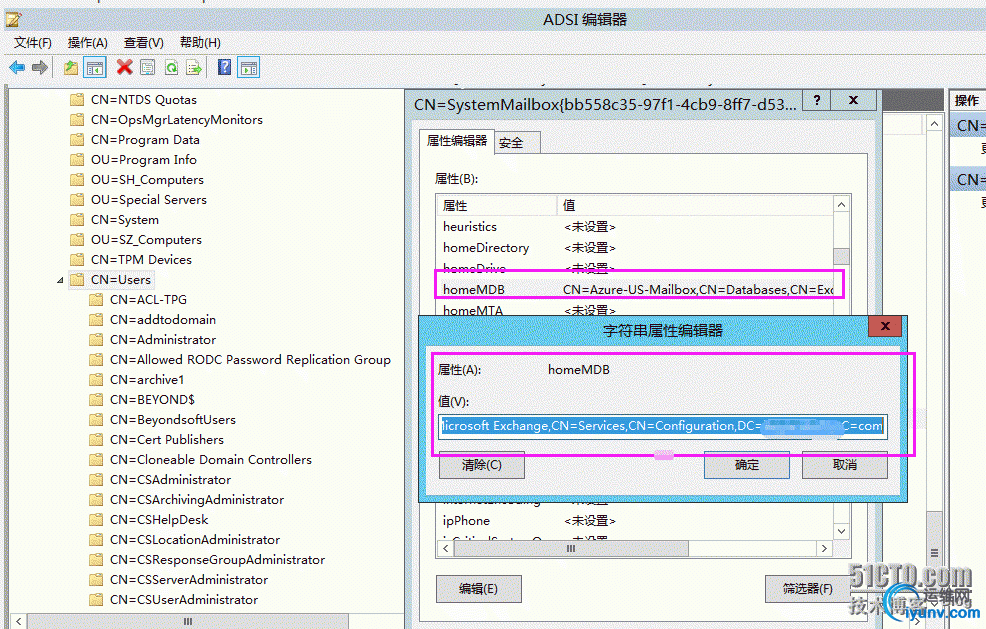Click the folder icon of CN=archive1
Screen dimensions: 986x629
[x=96, y=379]
